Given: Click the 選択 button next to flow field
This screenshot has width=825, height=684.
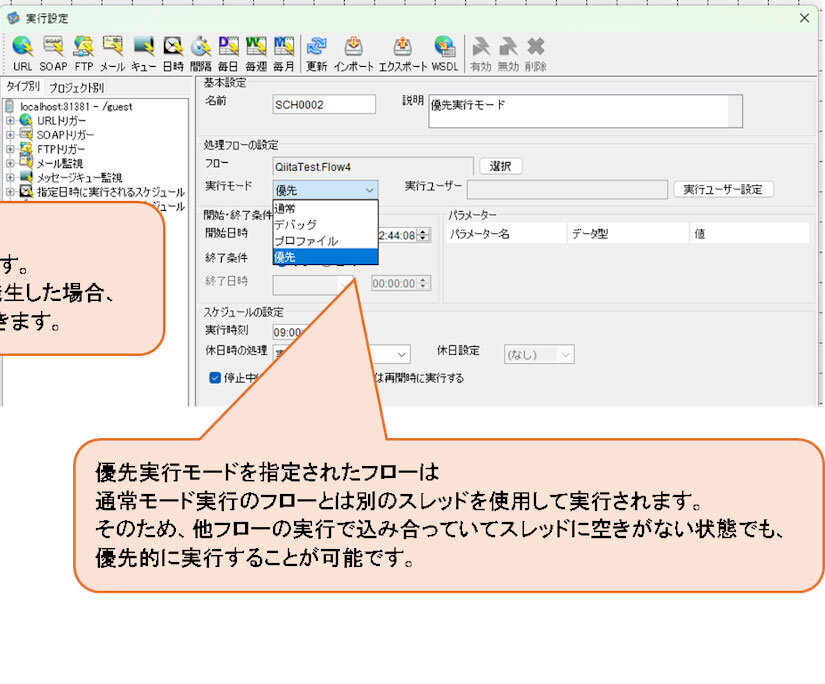Looking at the screenshot, I should (x=500, y=165).
